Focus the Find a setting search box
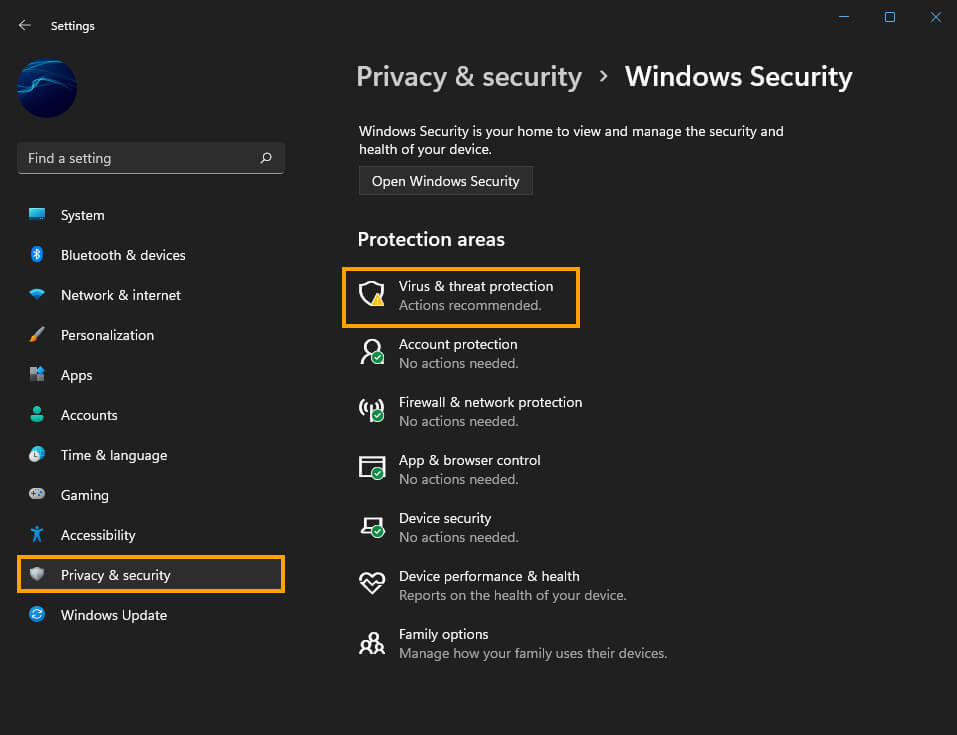 pos(151,158)
